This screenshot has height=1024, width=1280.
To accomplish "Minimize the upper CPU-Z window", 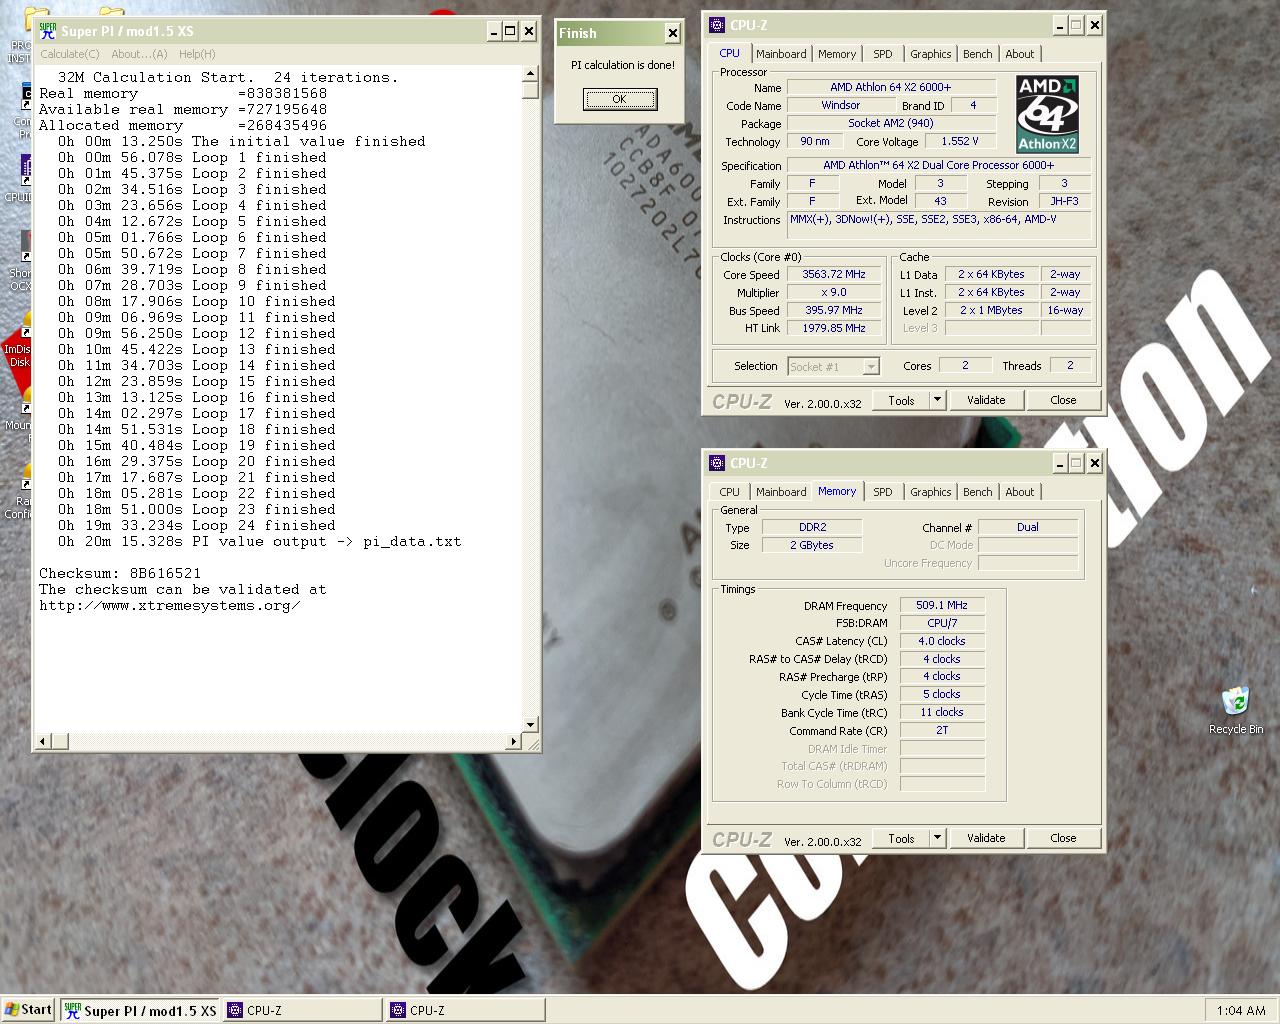I will pyautogui.click(x=1059, y=25).
